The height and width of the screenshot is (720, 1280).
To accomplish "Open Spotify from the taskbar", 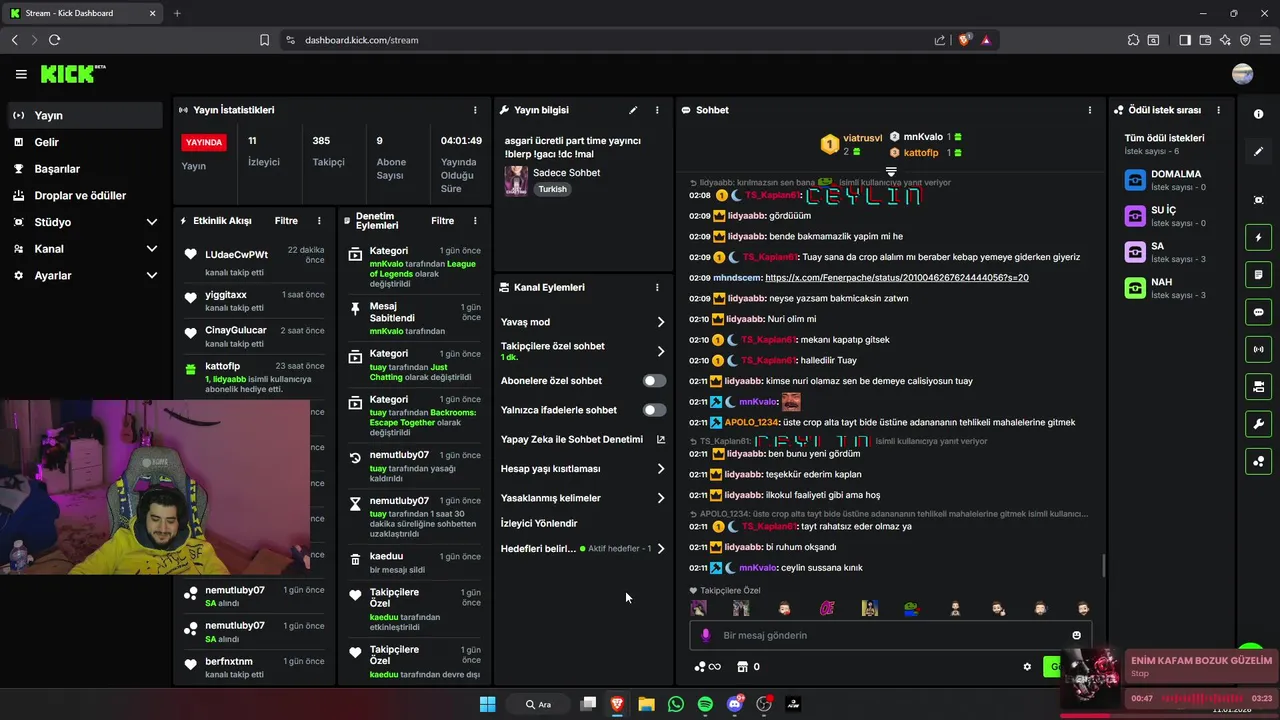I will [x=705, y=704].
